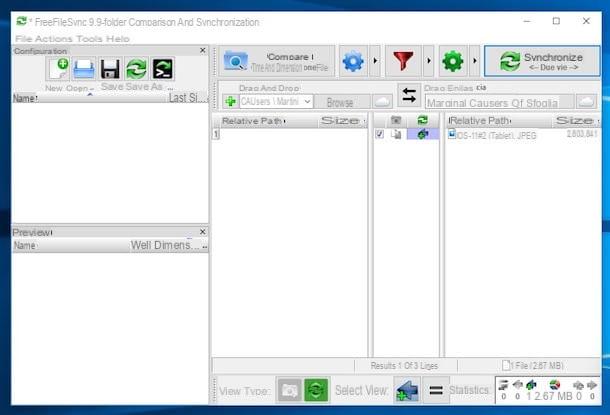Click left Relative Path column header

point(265,121)
